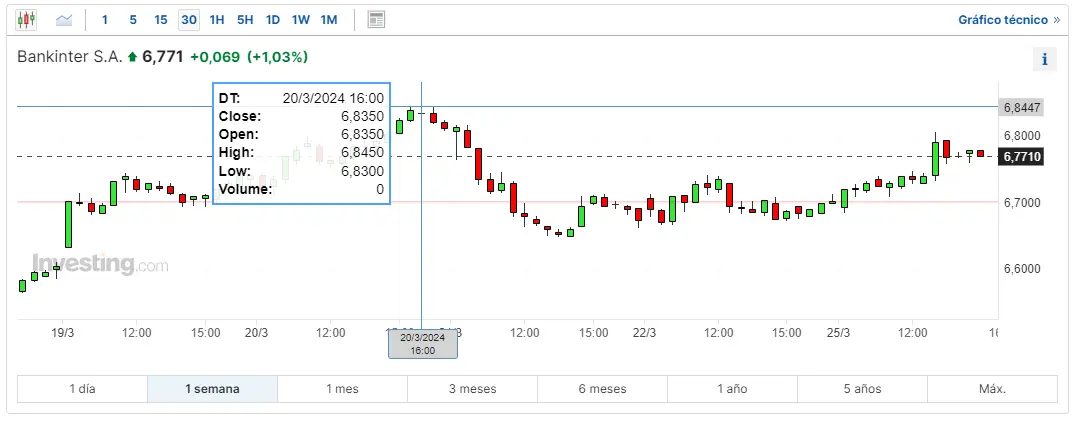Set the 1-minute interval
The height and width of the screenshot is (421, 1076).
105,19
